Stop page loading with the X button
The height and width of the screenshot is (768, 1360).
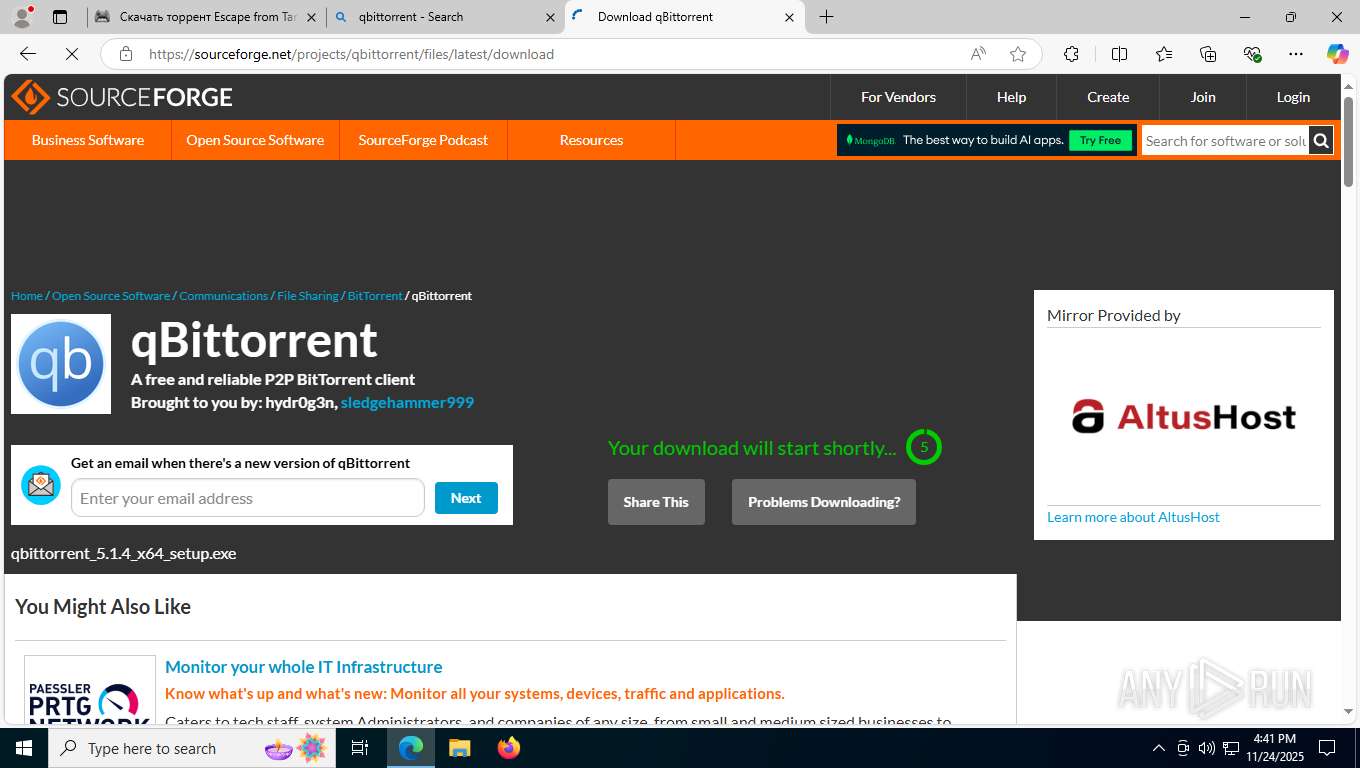[72, 54]
